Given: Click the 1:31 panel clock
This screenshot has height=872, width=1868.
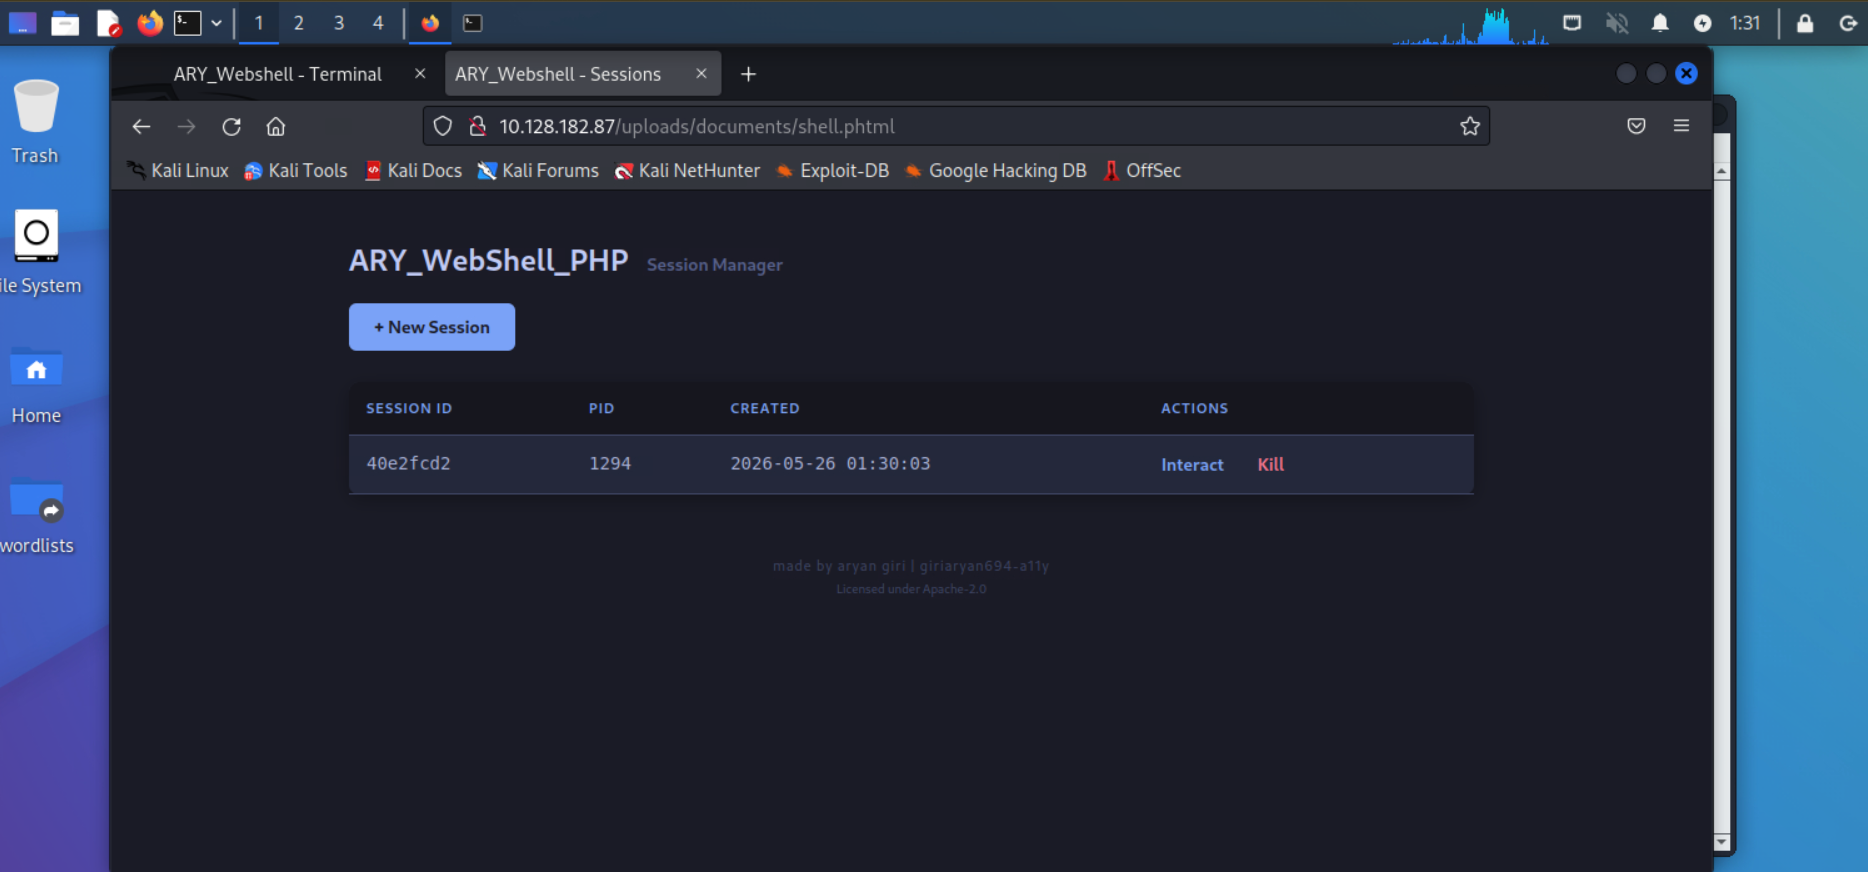Looking at the screenshot, I should [x=1745, y=22].
